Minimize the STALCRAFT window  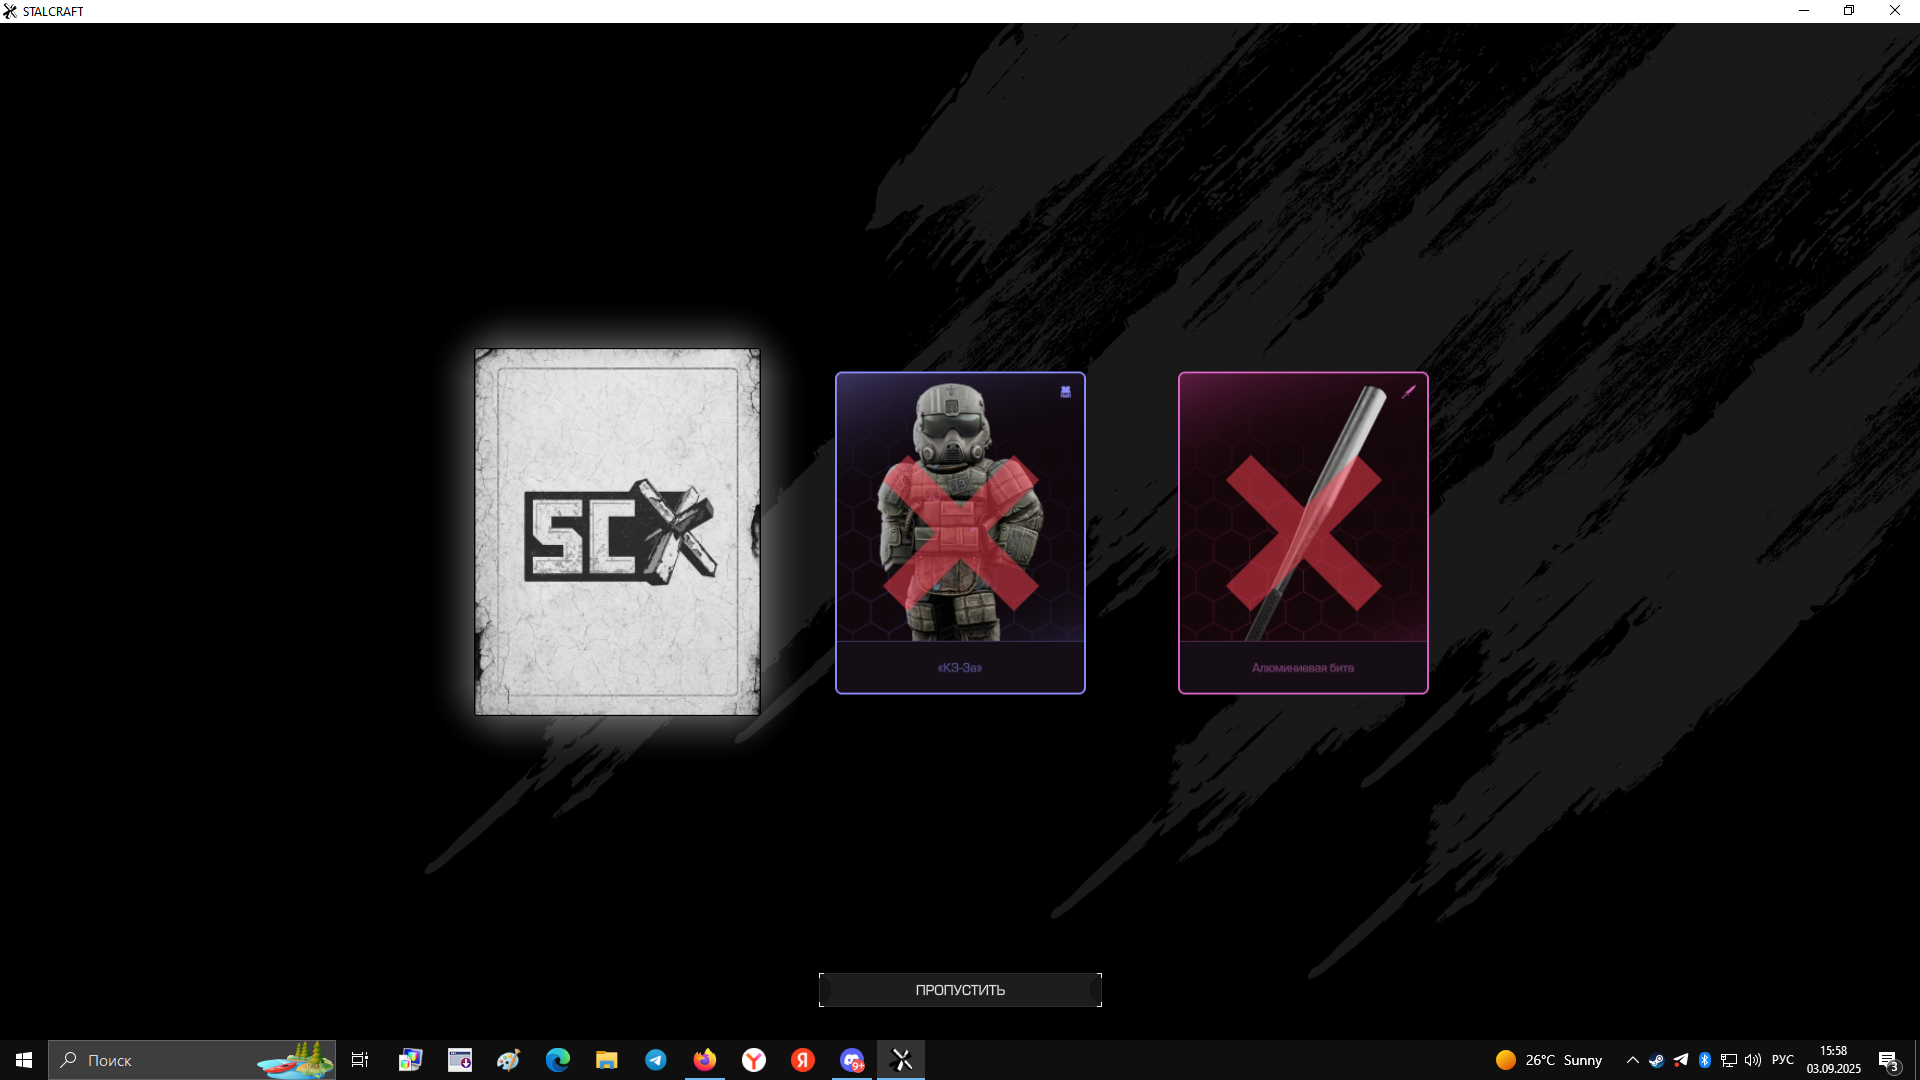click(x=1804, y=11)
